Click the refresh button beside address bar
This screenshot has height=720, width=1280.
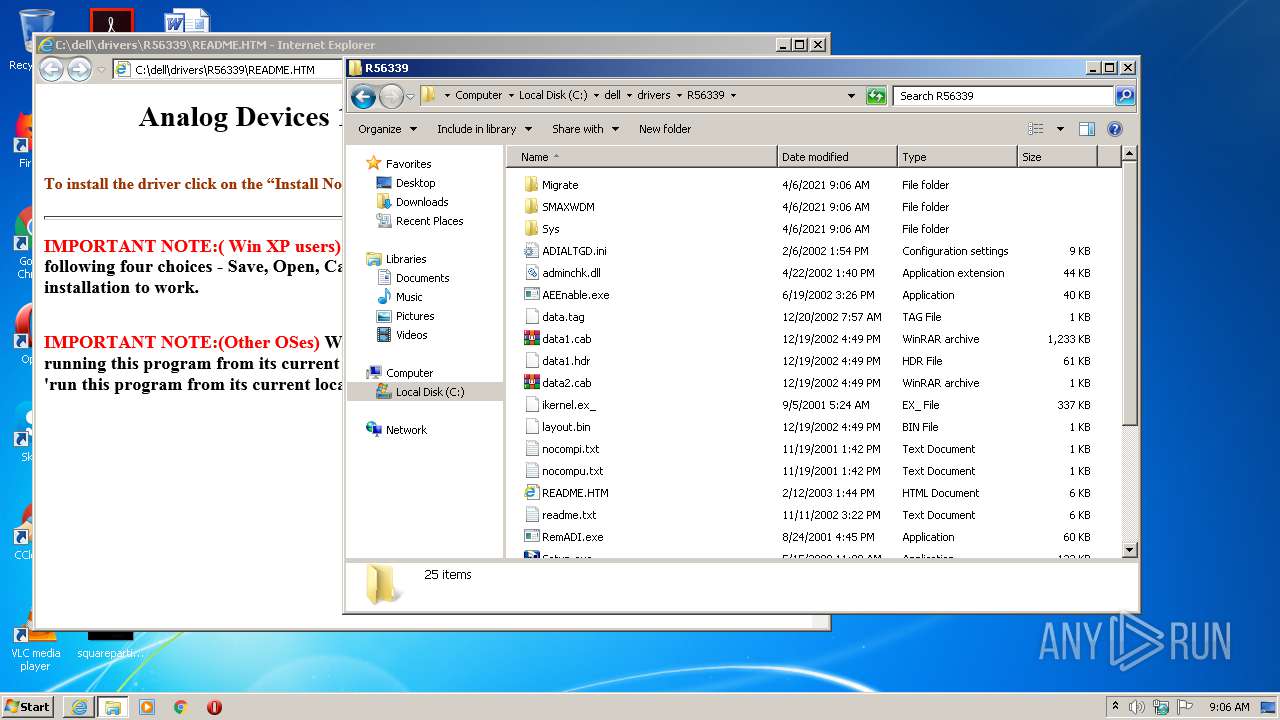pos(876,96)
